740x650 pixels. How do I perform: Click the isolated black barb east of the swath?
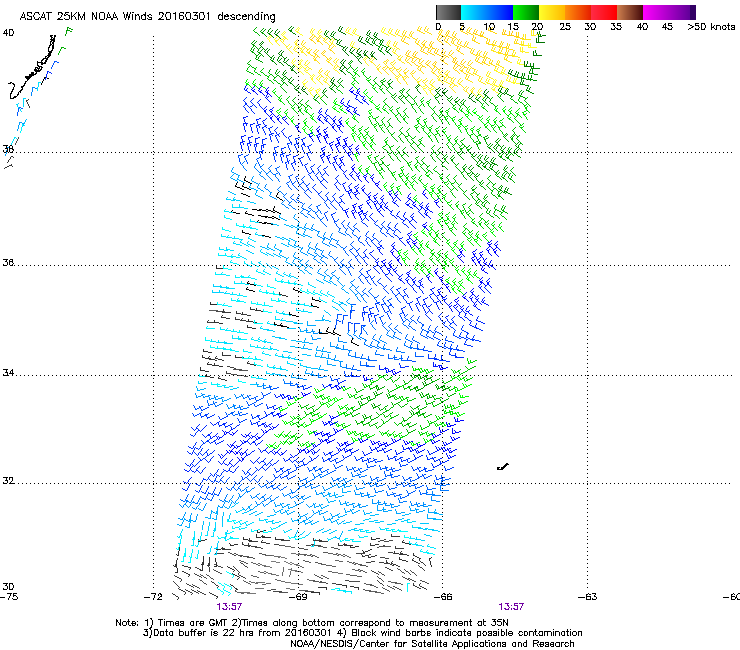tap(503, 467)
